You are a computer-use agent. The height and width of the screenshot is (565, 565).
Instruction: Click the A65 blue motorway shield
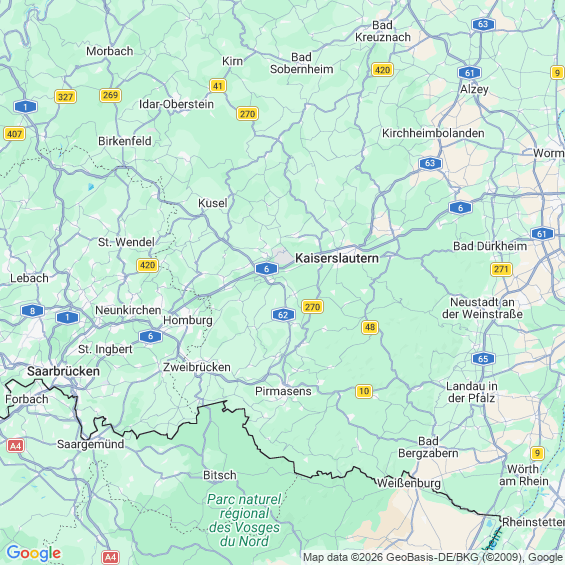(x=483, y=359)
